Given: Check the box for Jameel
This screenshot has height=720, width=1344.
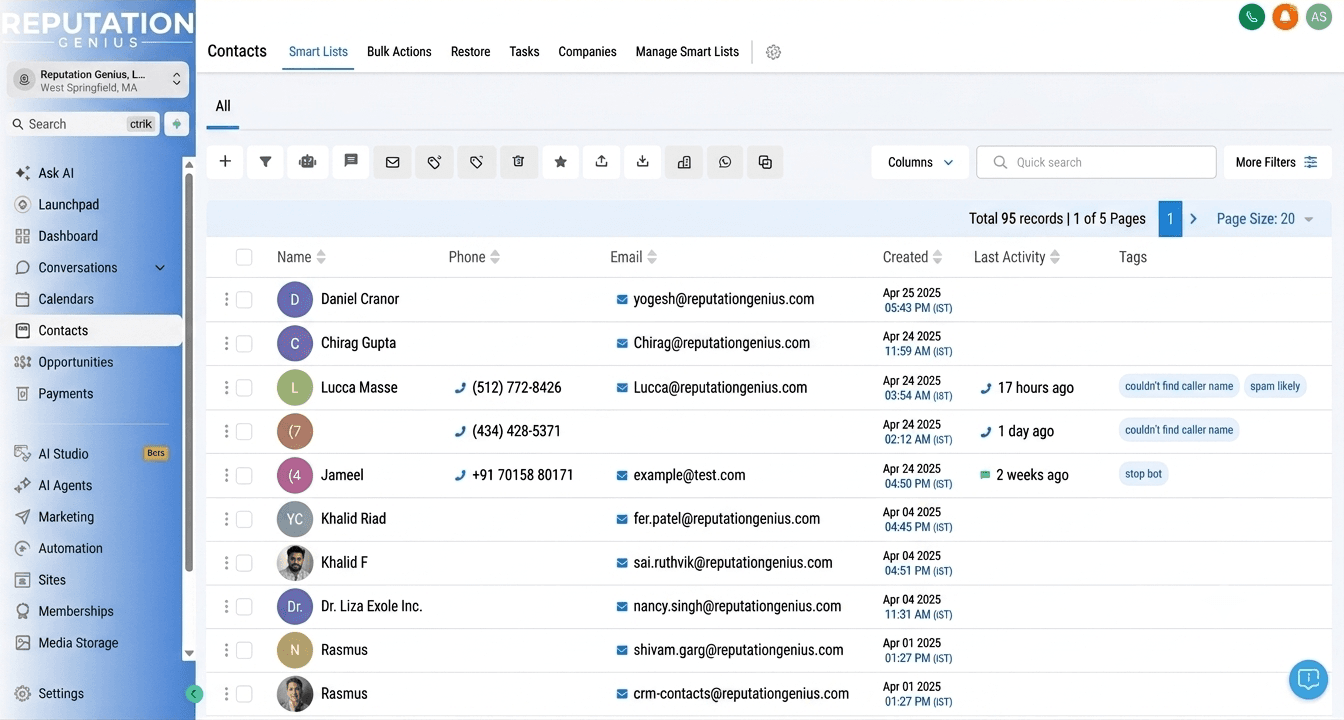Looking at the screenshot, I should coord(244,475).
